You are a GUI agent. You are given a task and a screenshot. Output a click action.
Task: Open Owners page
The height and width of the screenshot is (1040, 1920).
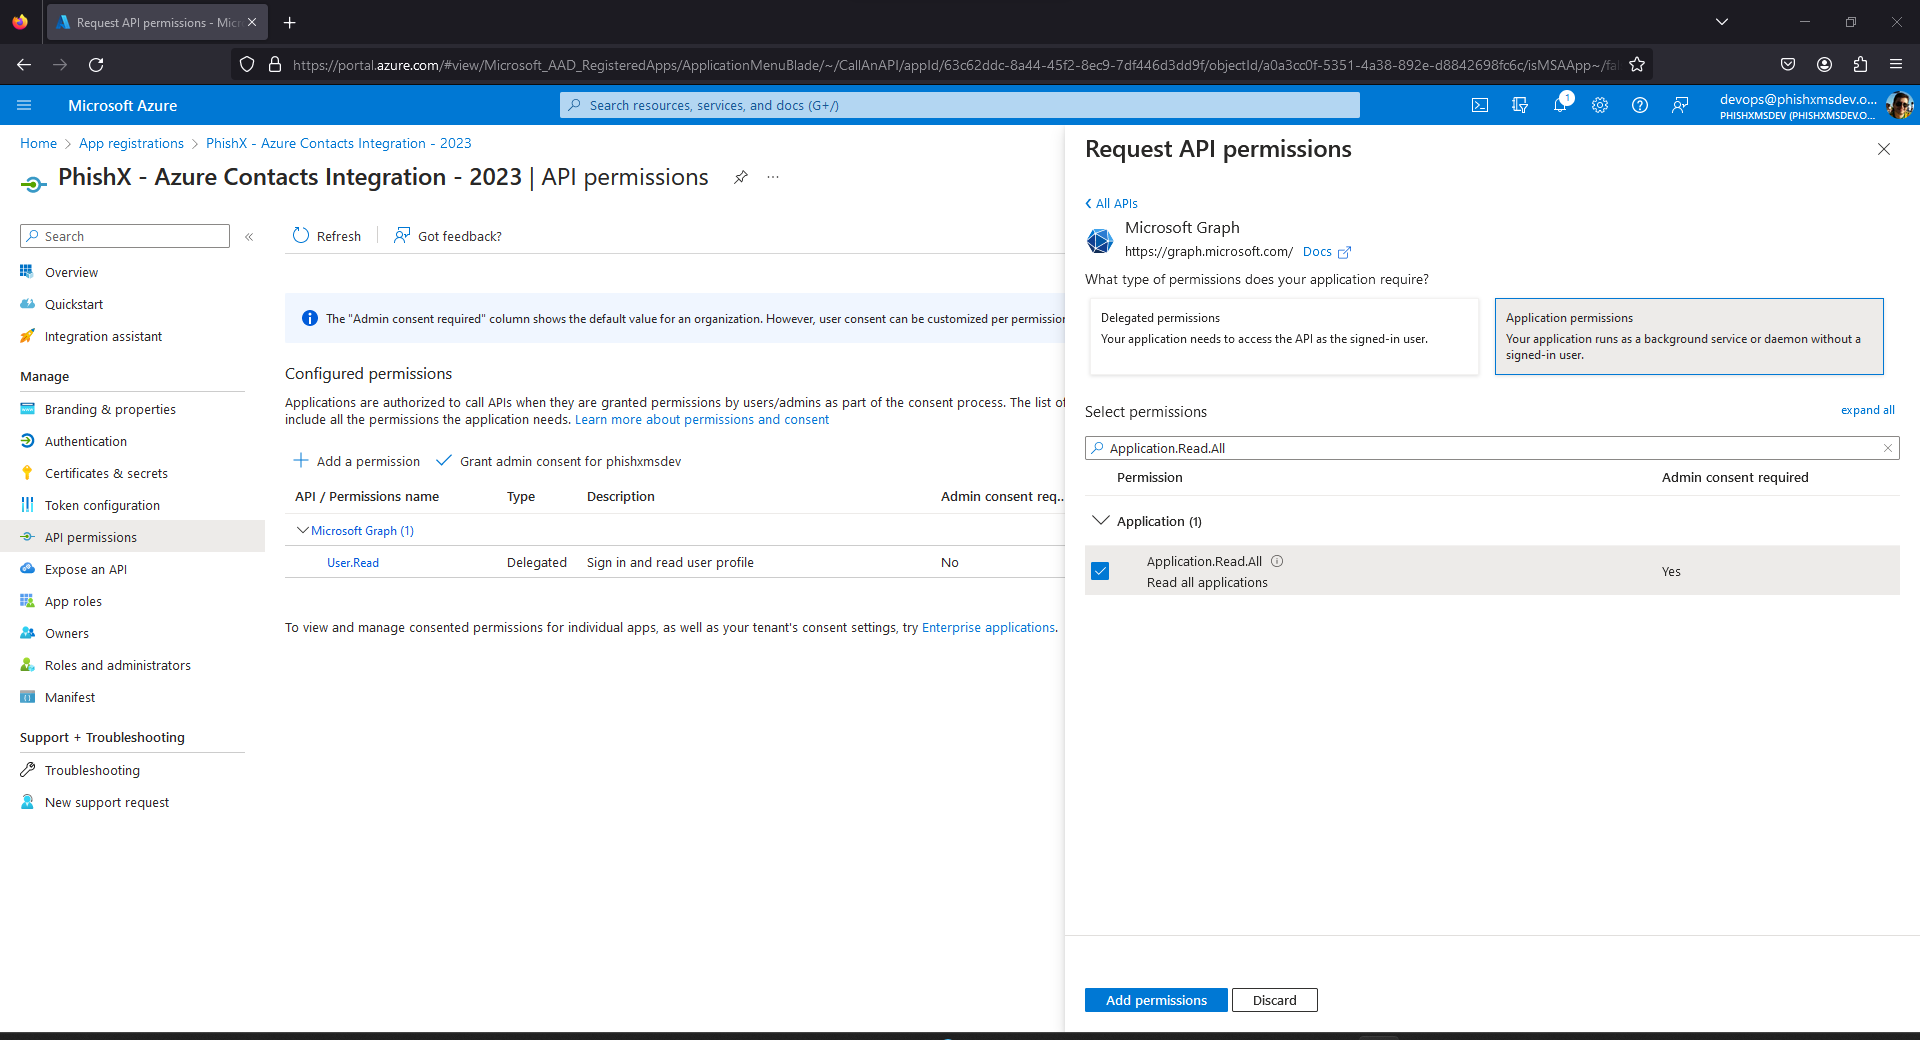click(x=67, y=633)
